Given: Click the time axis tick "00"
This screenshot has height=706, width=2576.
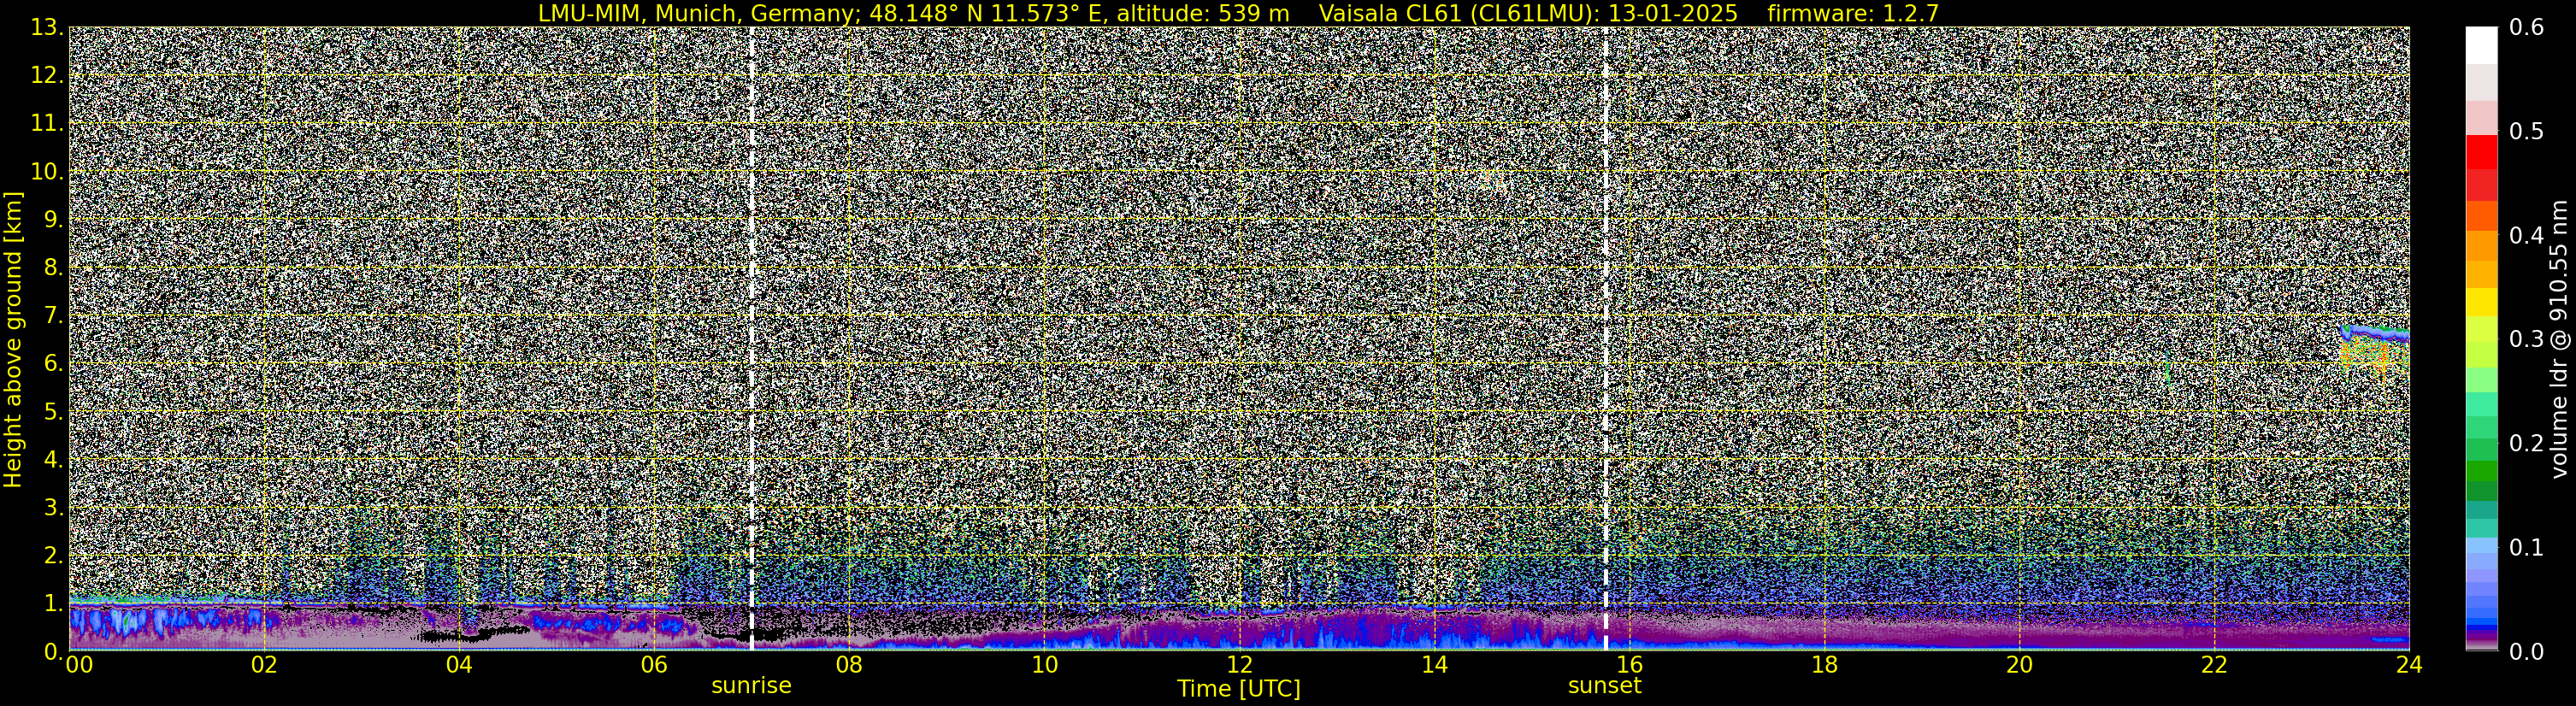Looking at the screenshot, I should click(x=79, y=665).
